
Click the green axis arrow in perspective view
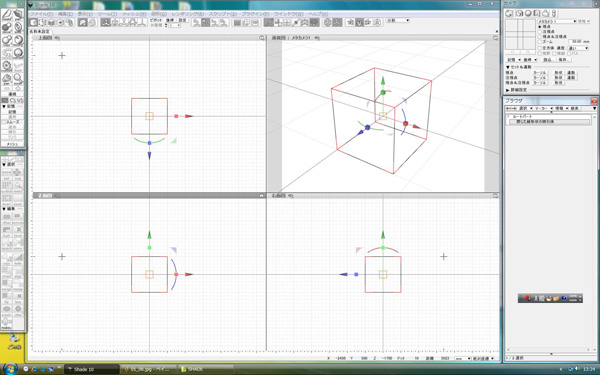(x=383, y=80)
